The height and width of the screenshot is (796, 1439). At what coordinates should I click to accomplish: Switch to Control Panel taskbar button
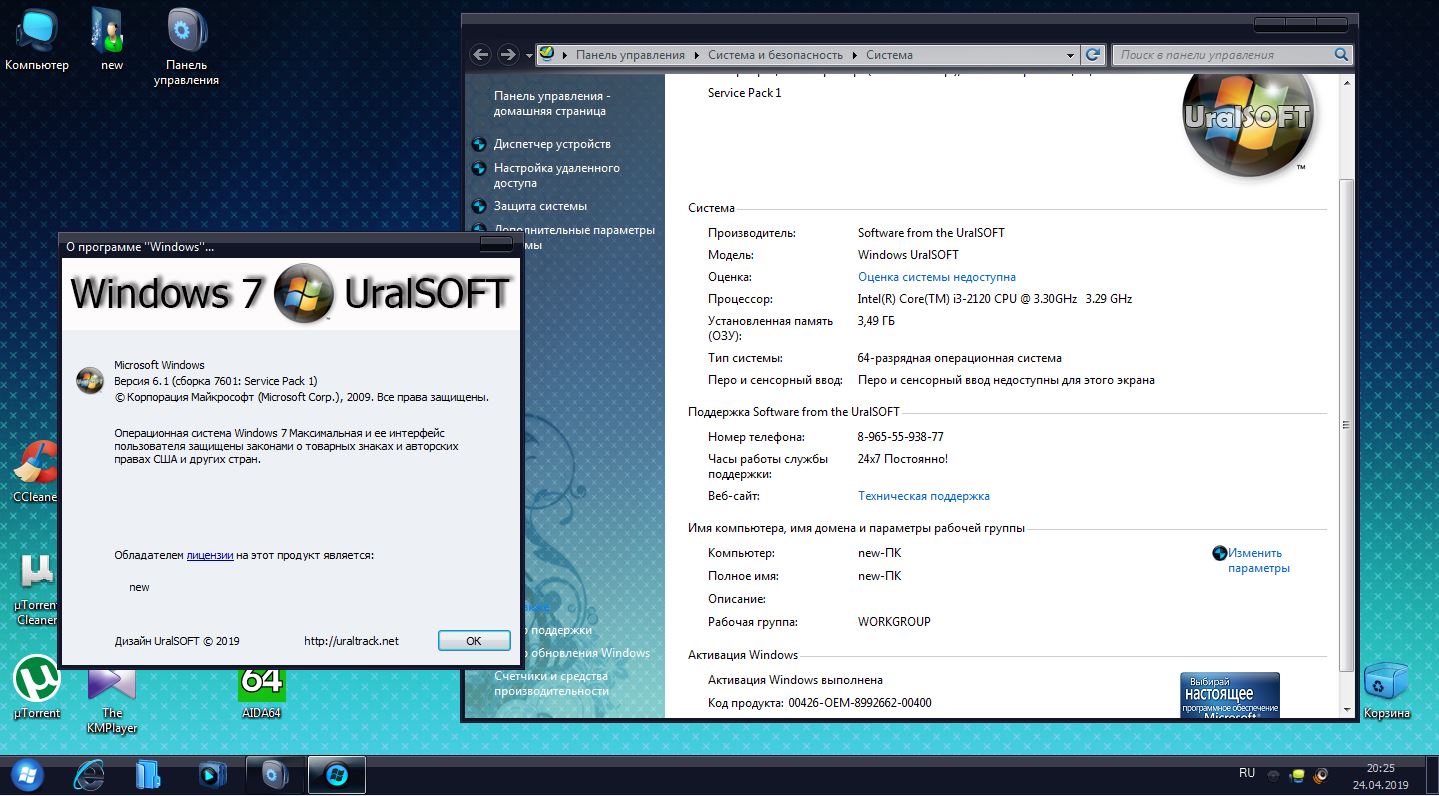pyautogui.click(x=275, y=775)
